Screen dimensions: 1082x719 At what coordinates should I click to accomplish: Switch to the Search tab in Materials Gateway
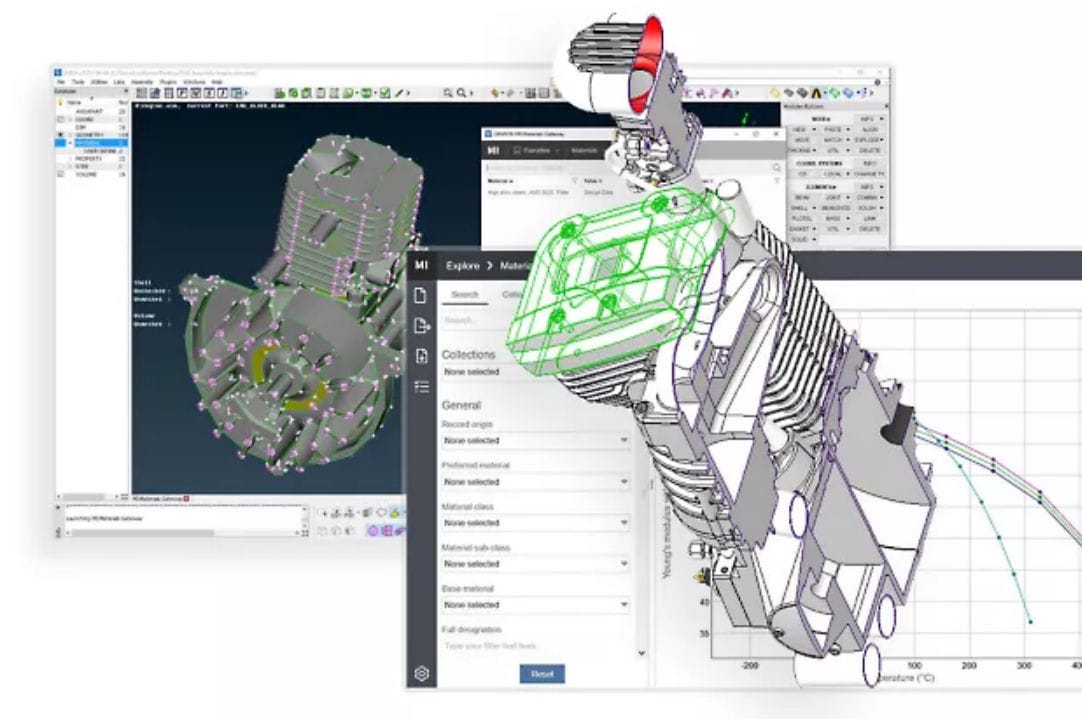[x=463, y=295]
